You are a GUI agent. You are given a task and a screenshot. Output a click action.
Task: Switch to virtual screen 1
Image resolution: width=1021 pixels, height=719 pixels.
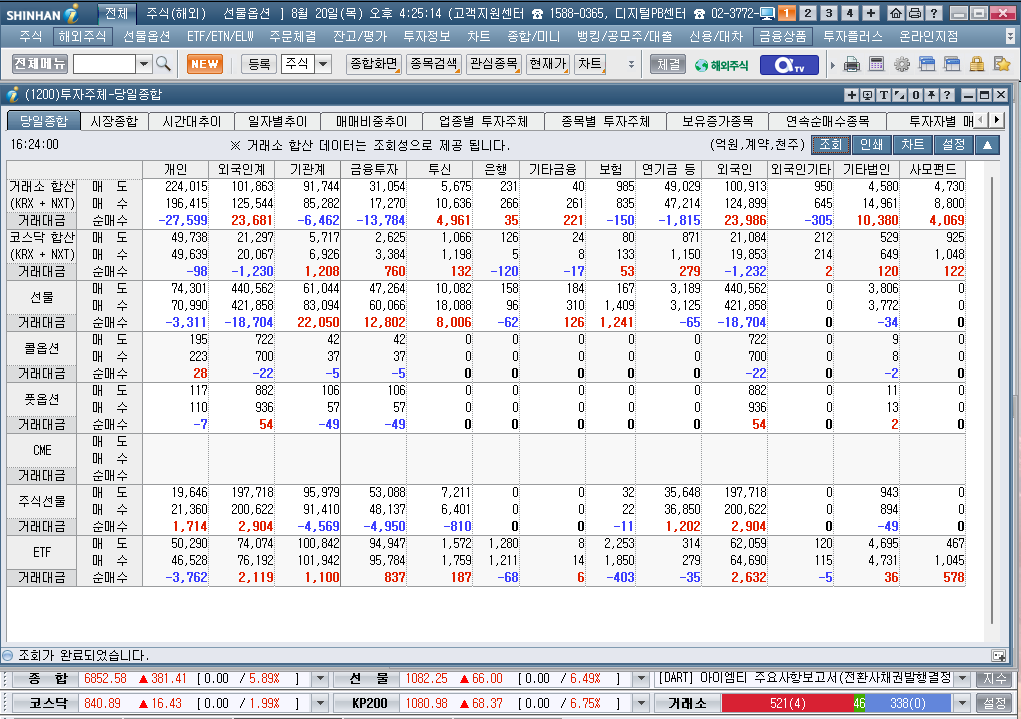point(787,13)
